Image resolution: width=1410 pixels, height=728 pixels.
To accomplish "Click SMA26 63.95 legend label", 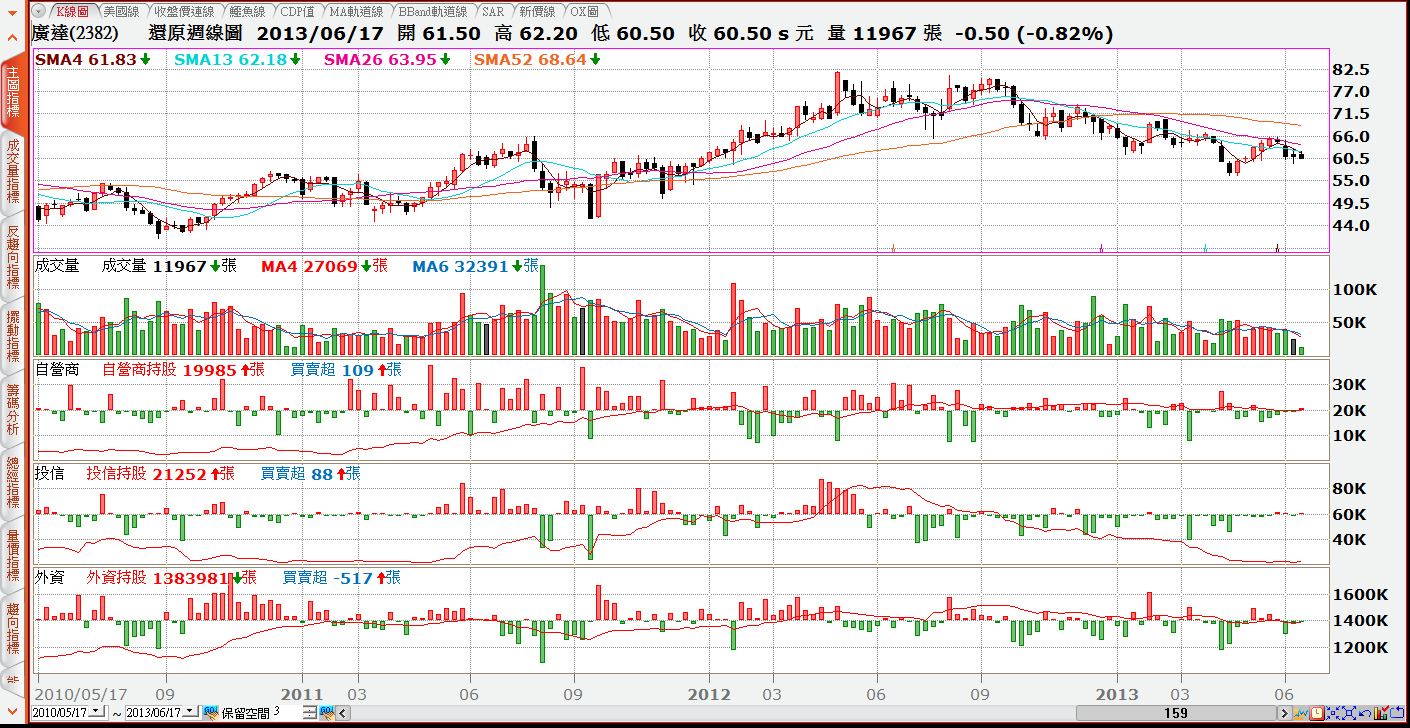I will 381,60.
